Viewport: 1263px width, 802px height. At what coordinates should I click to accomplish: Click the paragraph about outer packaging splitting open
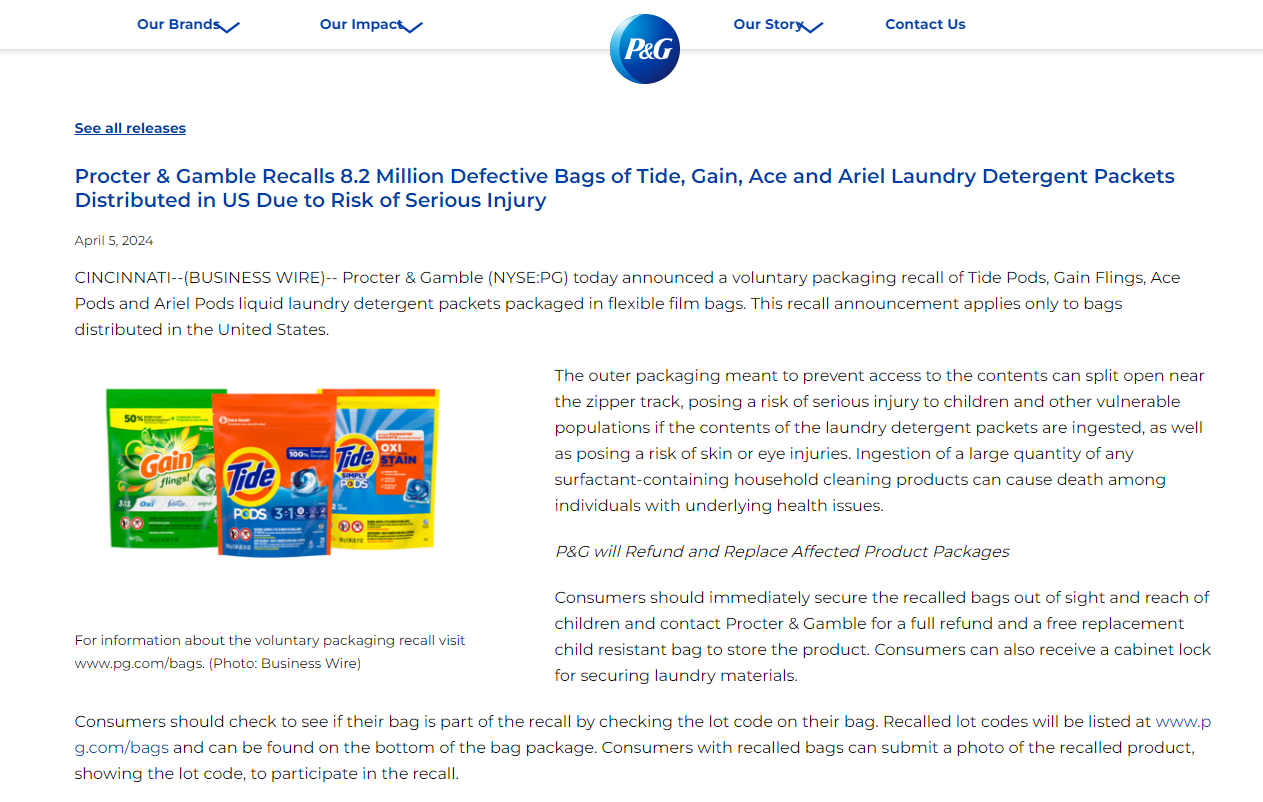(879, 440)
